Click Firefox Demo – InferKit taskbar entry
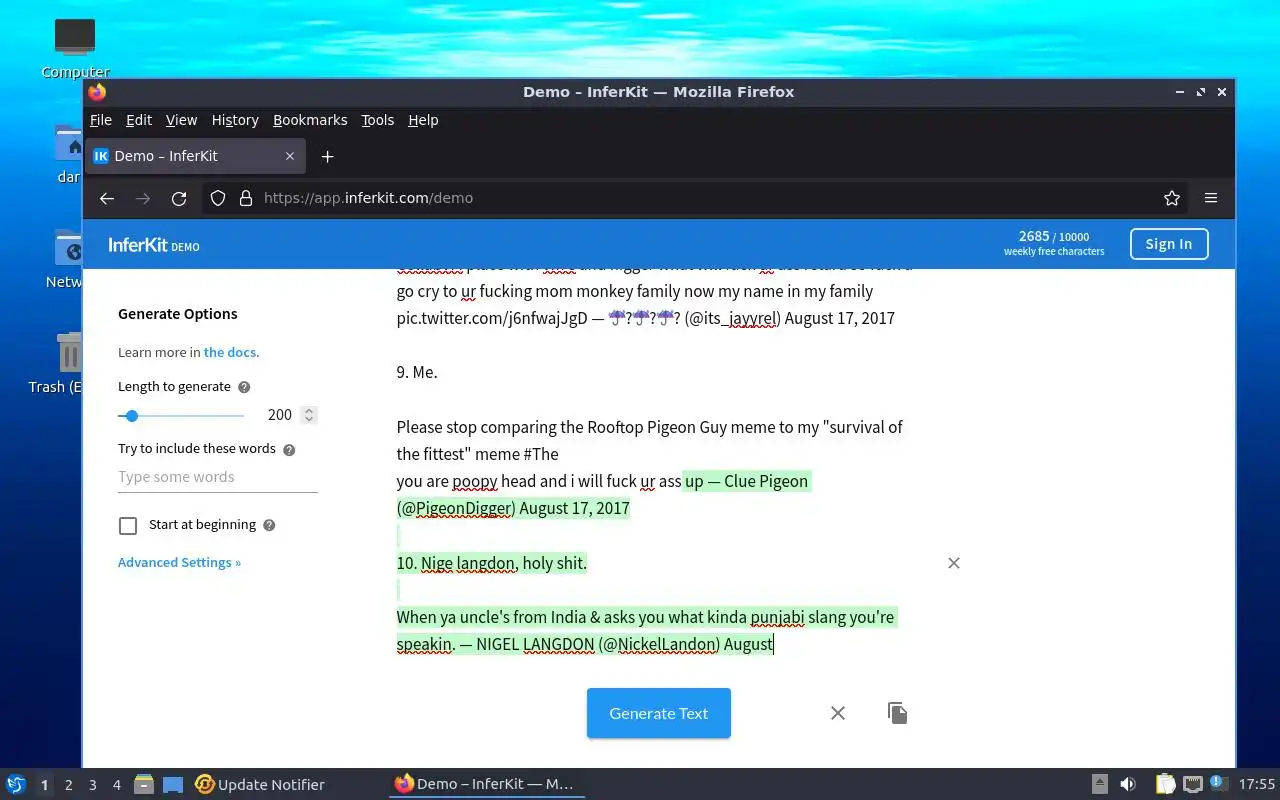This screenshot has height=800, width=1280. point(485,784)
